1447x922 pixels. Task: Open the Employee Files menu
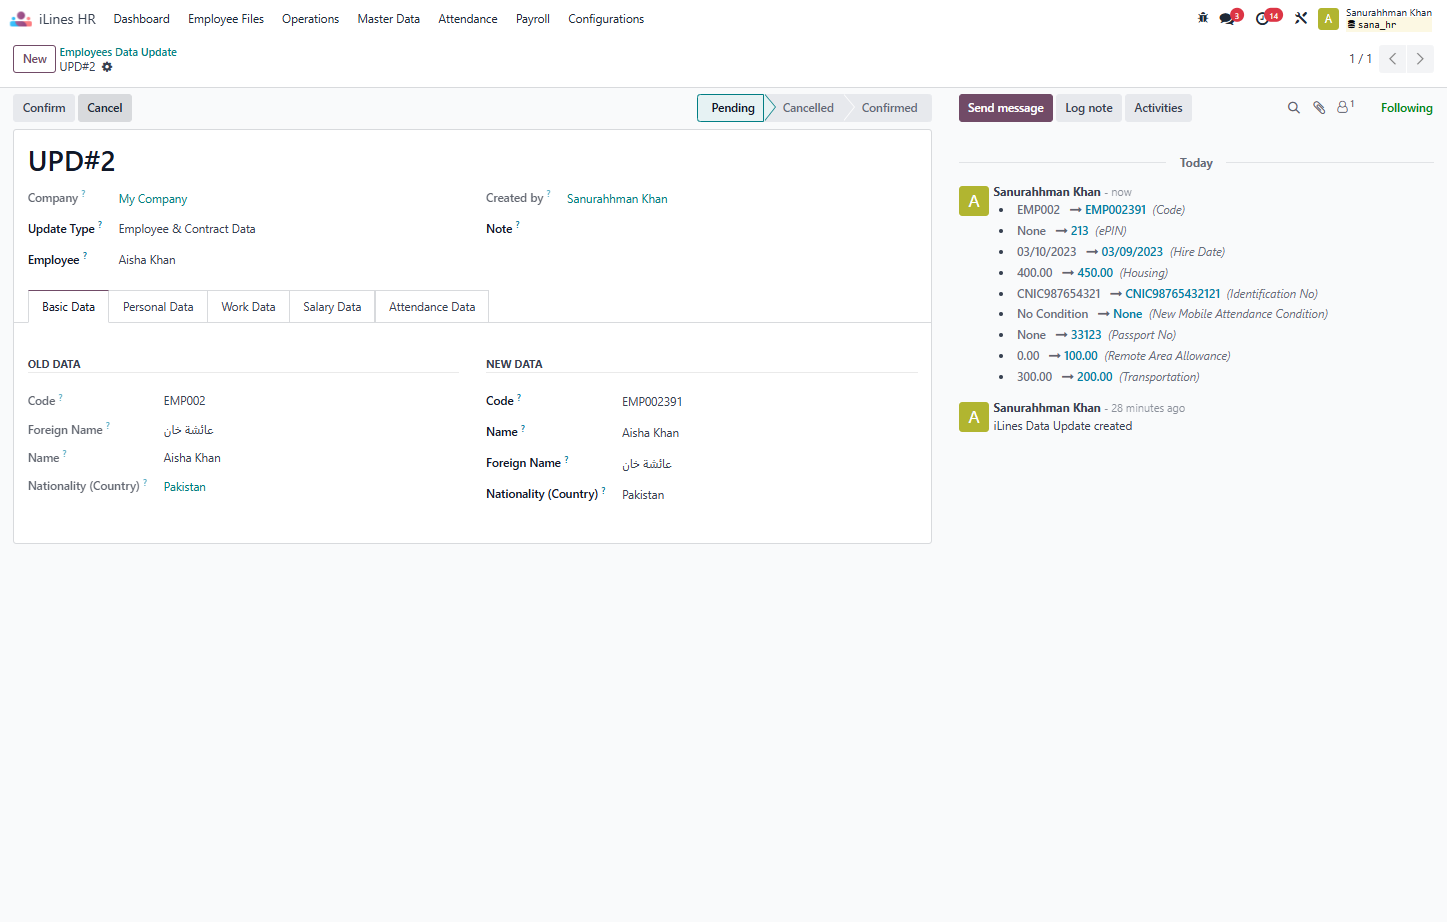(x=226, y=19)
